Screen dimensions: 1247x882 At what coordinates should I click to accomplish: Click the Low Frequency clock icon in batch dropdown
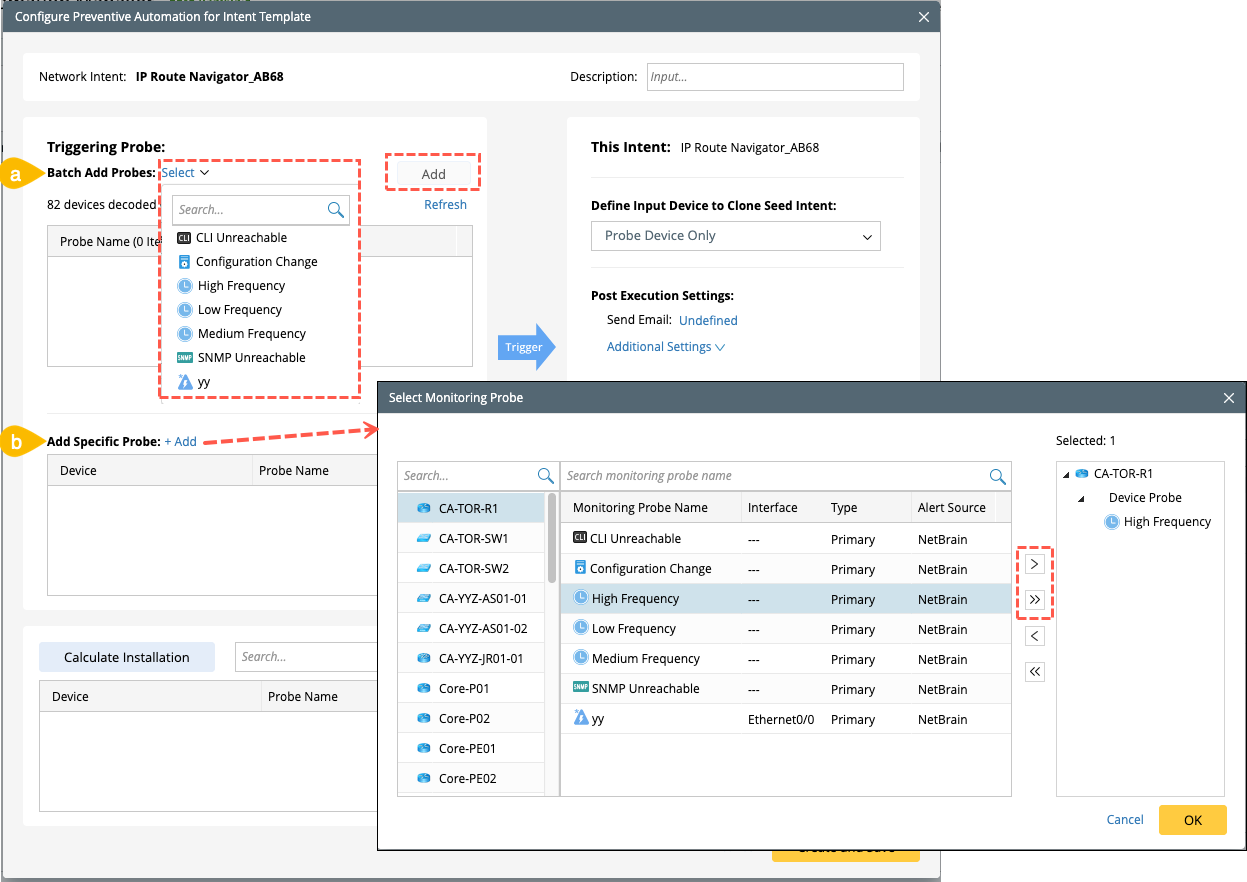(185, 310)
